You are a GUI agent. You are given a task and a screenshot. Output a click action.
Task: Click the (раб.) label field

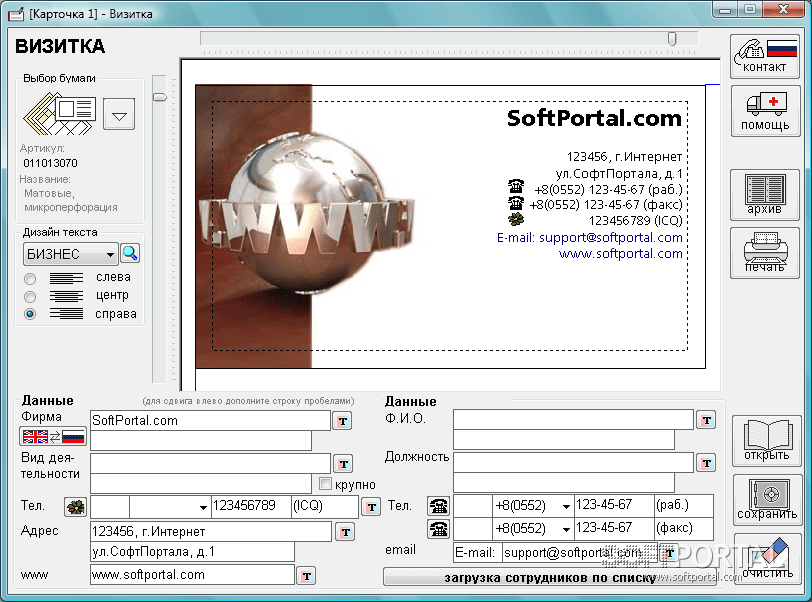click(x=684, y=505)
